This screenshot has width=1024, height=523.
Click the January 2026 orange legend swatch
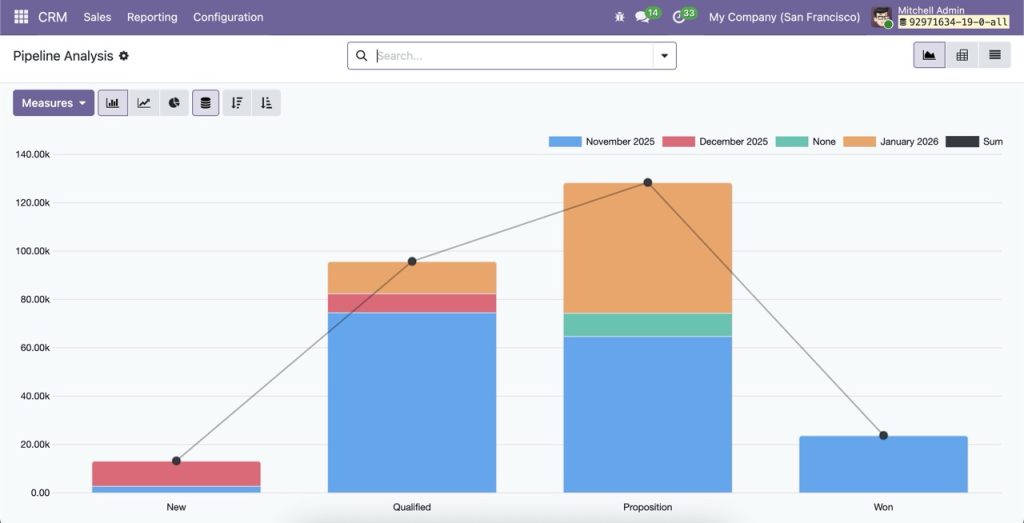pos(860,142)
